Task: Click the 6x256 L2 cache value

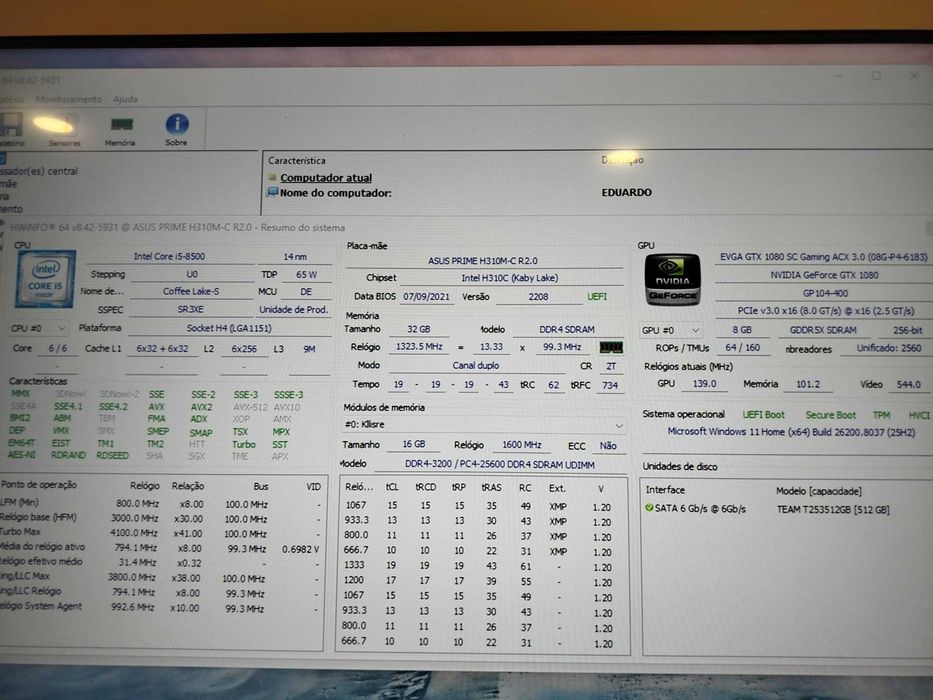Action: pos(244,349)
